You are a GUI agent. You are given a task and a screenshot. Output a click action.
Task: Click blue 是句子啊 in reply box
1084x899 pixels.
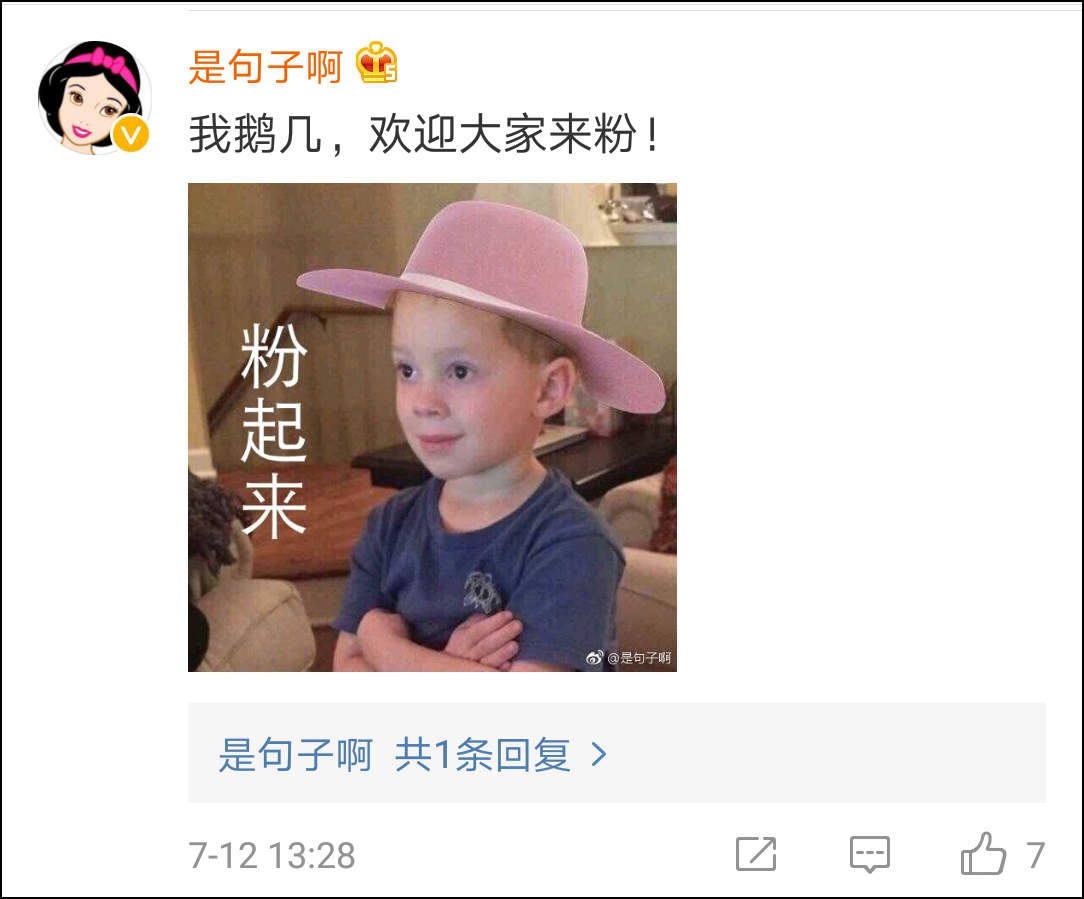[x=295, y=754]
